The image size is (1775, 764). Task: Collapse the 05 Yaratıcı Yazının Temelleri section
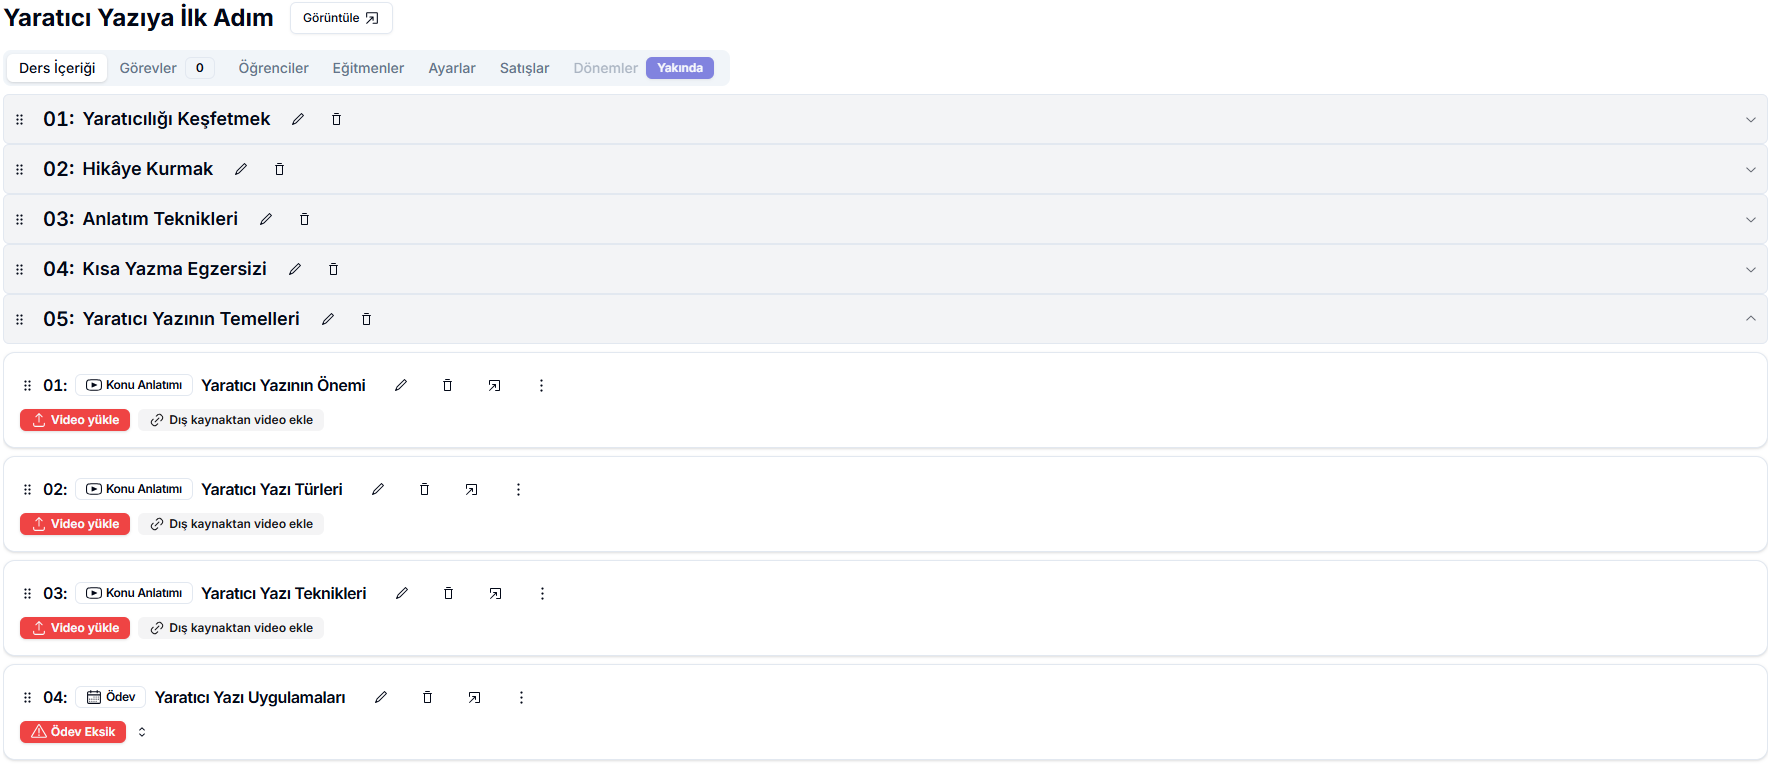coord(1750,319)
